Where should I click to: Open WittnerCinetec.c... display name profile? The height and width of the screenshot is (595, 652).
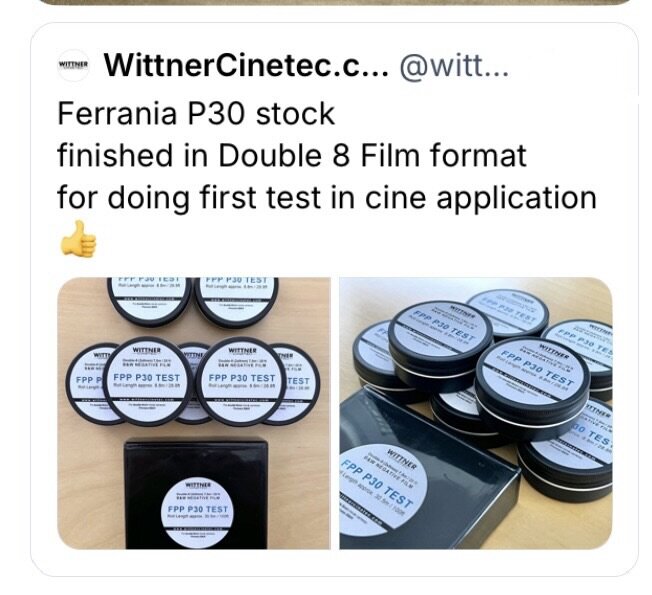tap(246, 65)
